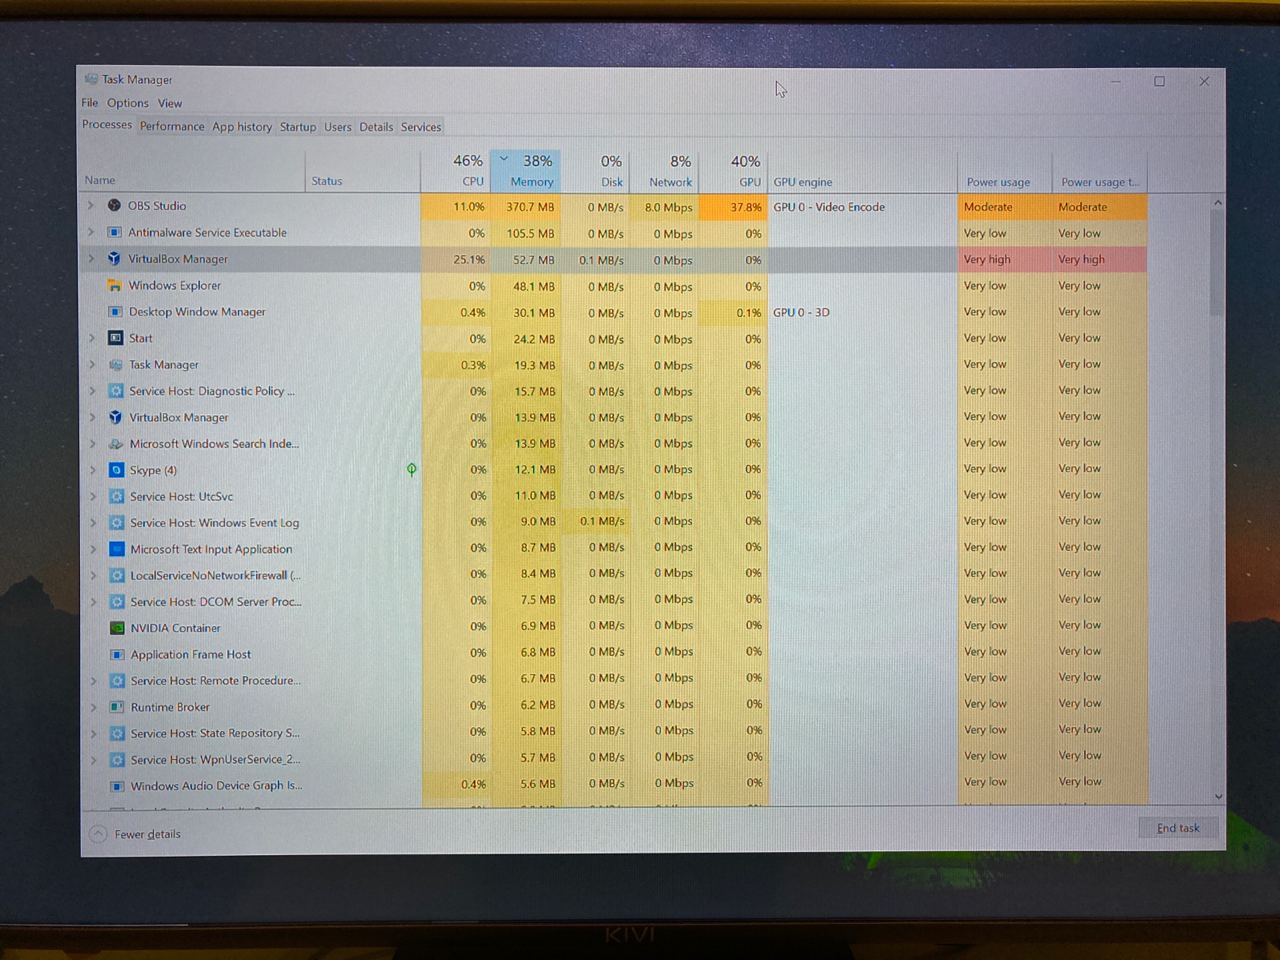Image resolution: width=1280 pixels, height=960 pixels.
Task: Click the Windows Audio Device Graph icon
Action: [117, 786]
